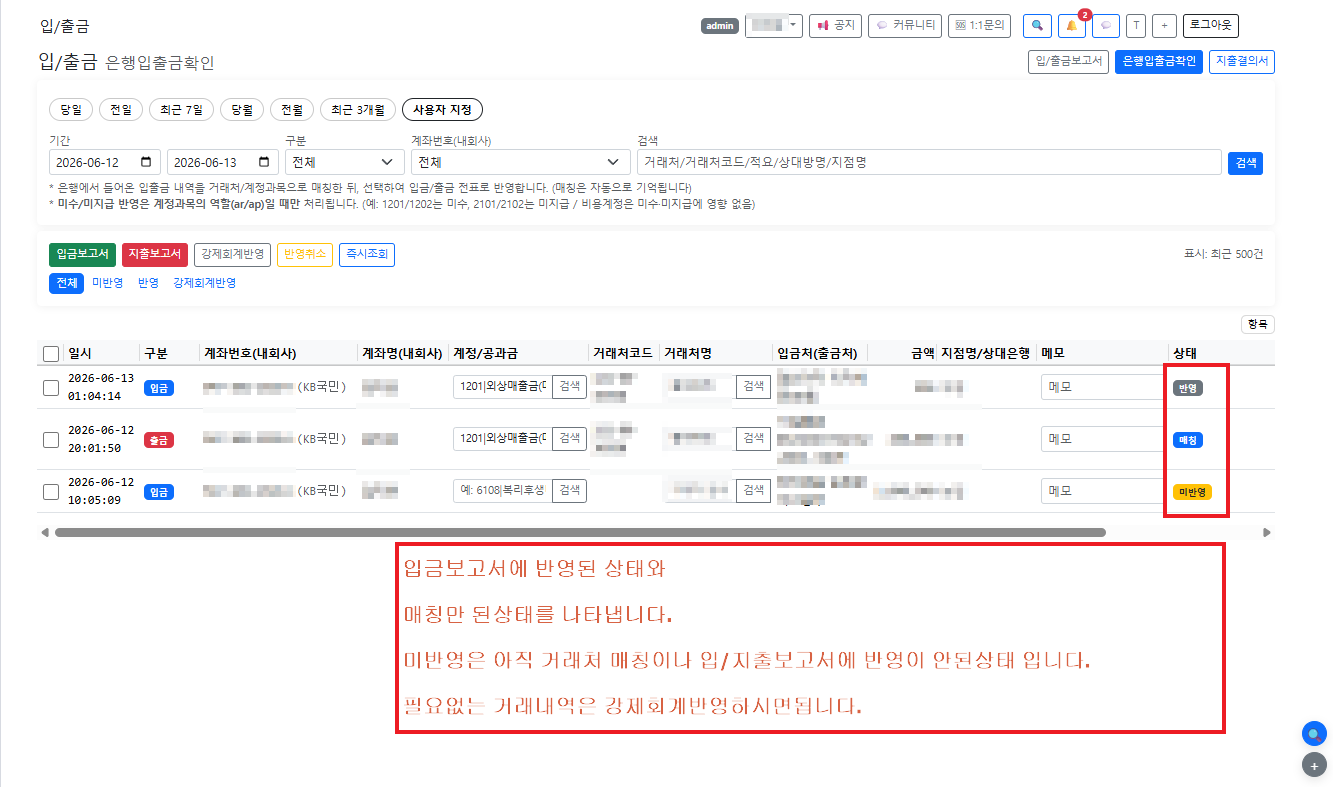Click 로그아웃 to log out
Screen dimensions: 1333x787
(x=1211, y=26)
